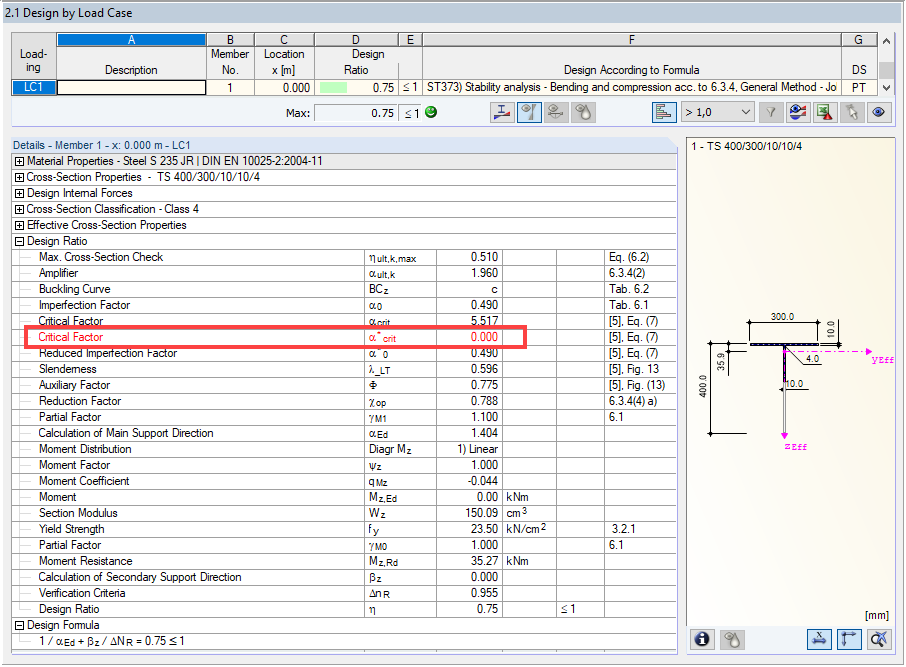Click the cross-section title 1 - TS 400/300/10/10/4
The width and height of the screenshot is (906, 667).
tap(747, 146)
